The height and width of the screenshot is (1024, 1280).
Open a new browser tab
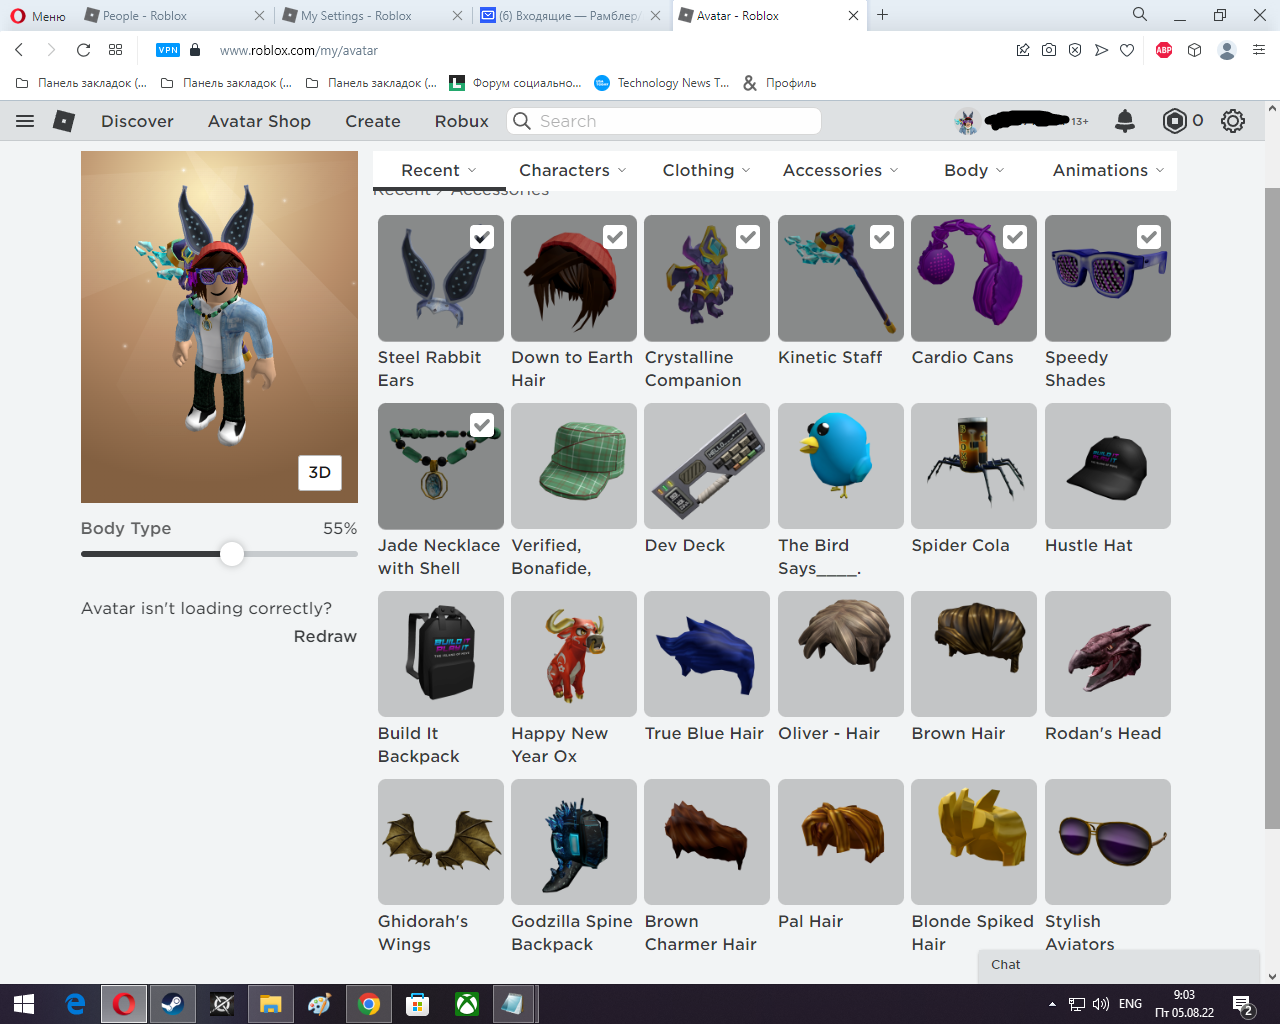coord(882,15)
